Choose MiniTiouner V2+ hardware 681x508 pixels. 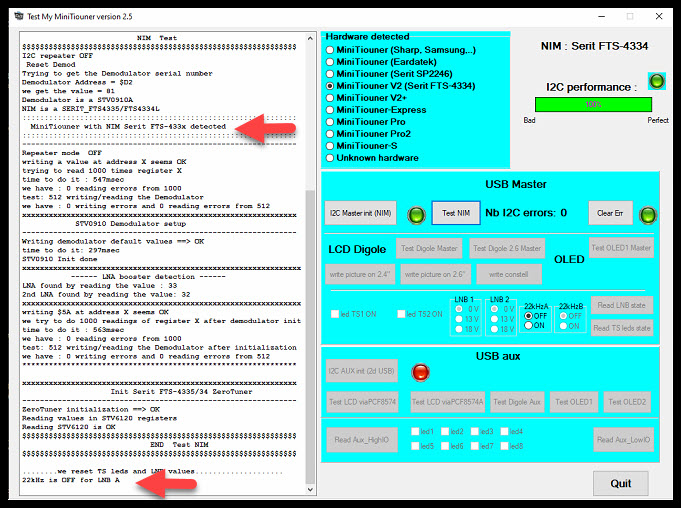click(330, 98)
